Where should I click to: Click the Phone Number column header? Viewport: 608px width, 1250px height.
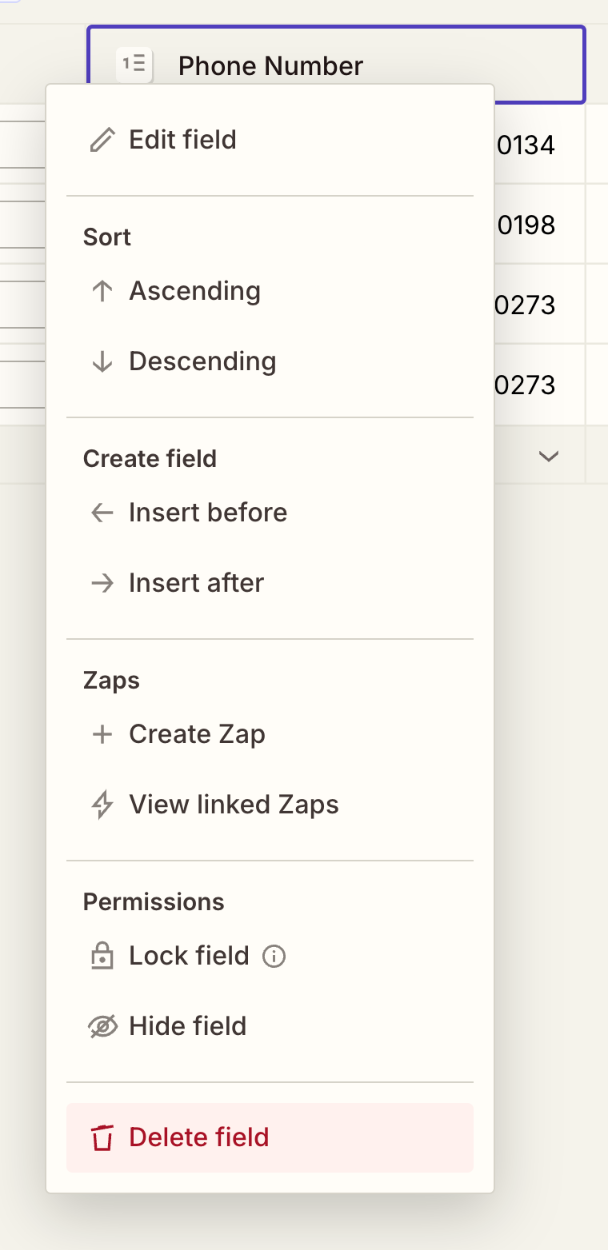click(270, 65)
